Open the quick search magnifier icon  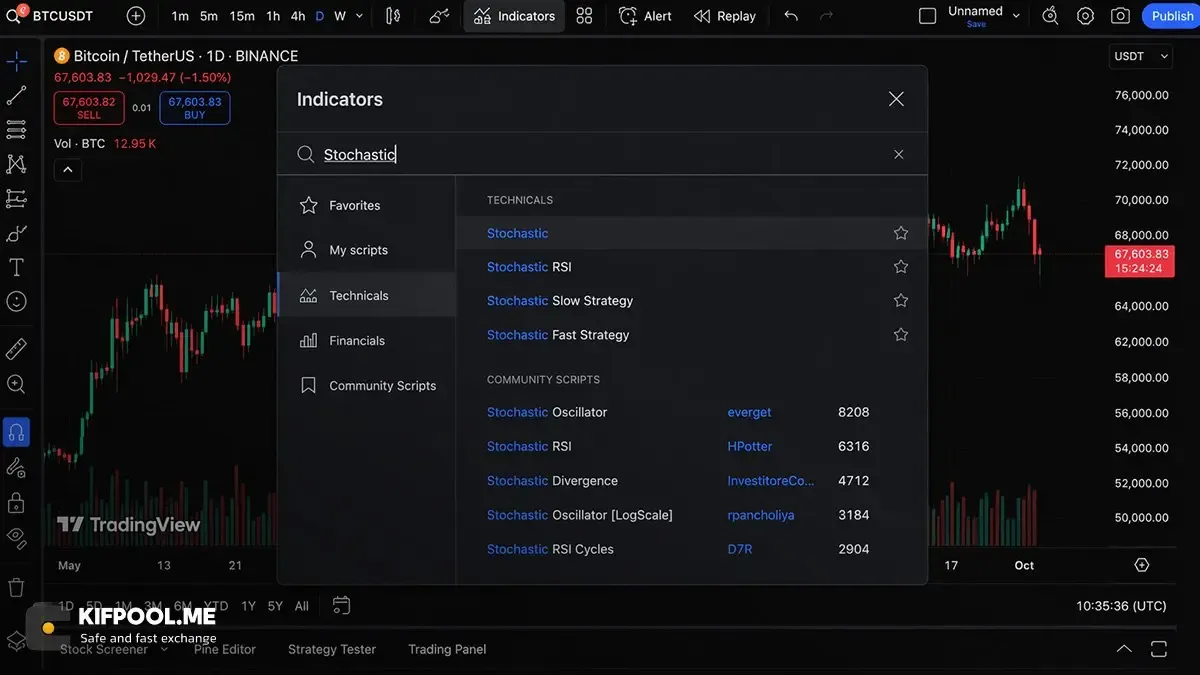(1050, 16)
